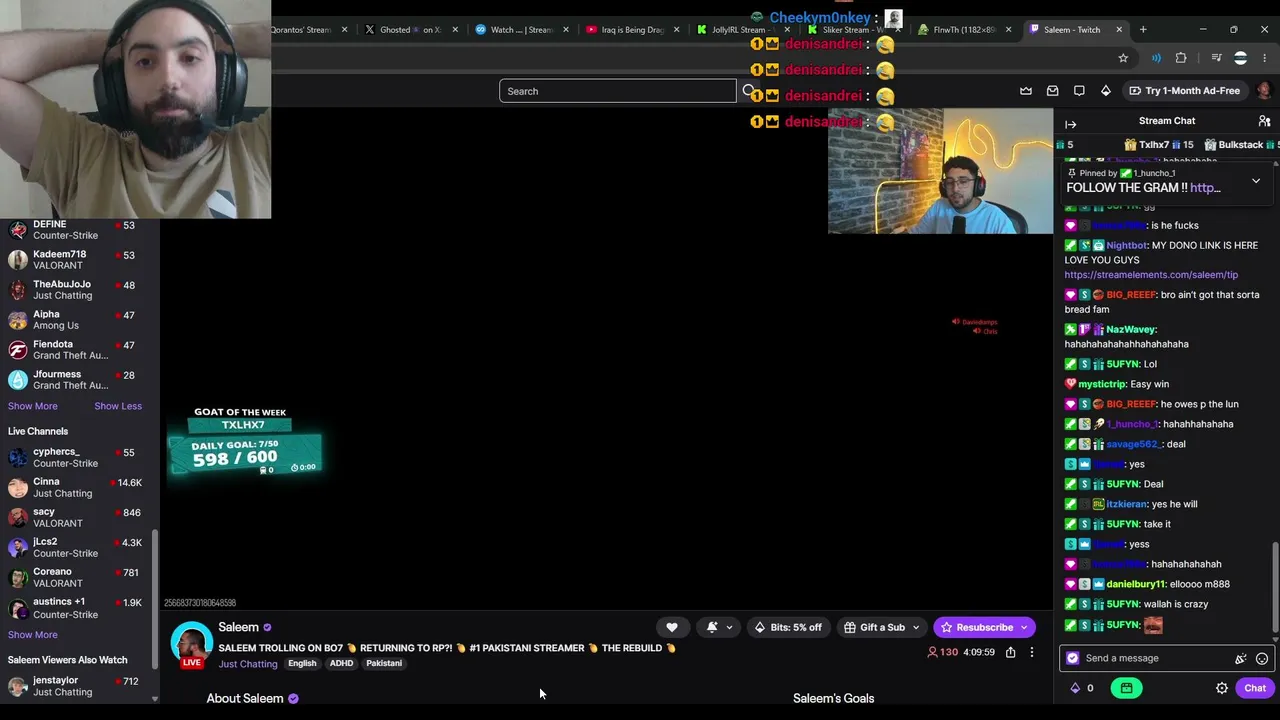Switch to the FlnwTh image tab
This screenshot has width=1280, height=720.
coord(964,30)
